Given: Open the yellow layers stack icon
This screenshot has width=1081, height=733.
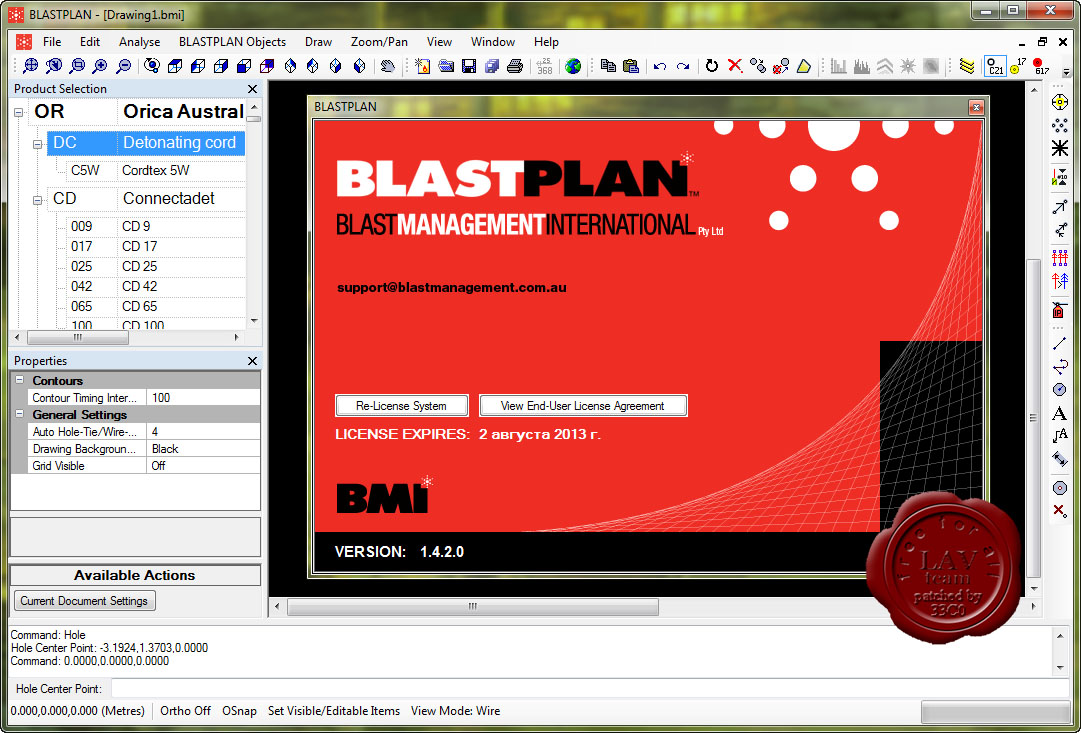Looking at the screenshot, I should tap(967, 66).
